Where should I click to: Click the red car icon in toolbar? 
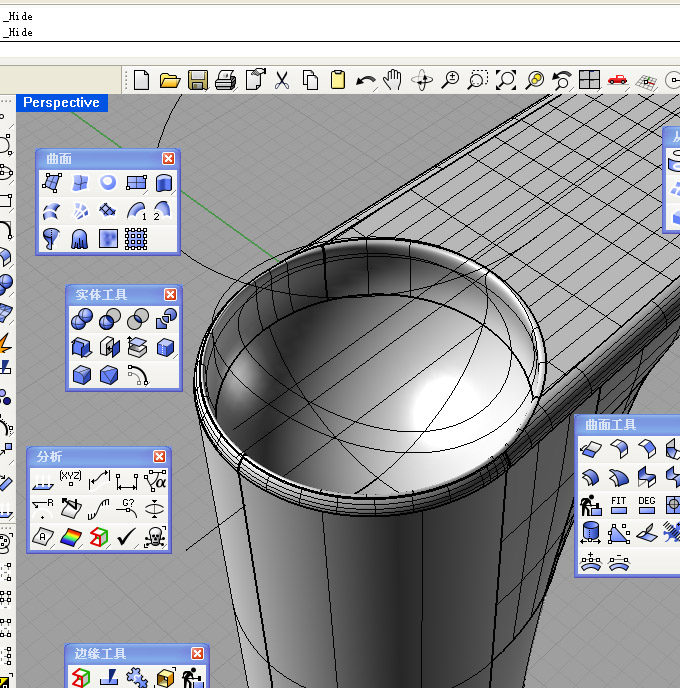pyautogui.click(x=617, y=80)
